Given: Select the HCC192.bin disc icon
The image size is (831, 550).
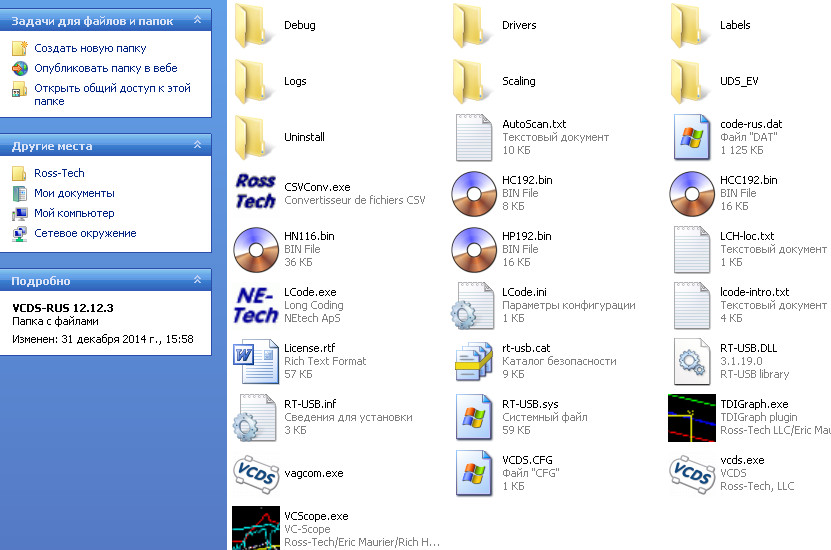Looking at the screenshot, I should point(692,193).
